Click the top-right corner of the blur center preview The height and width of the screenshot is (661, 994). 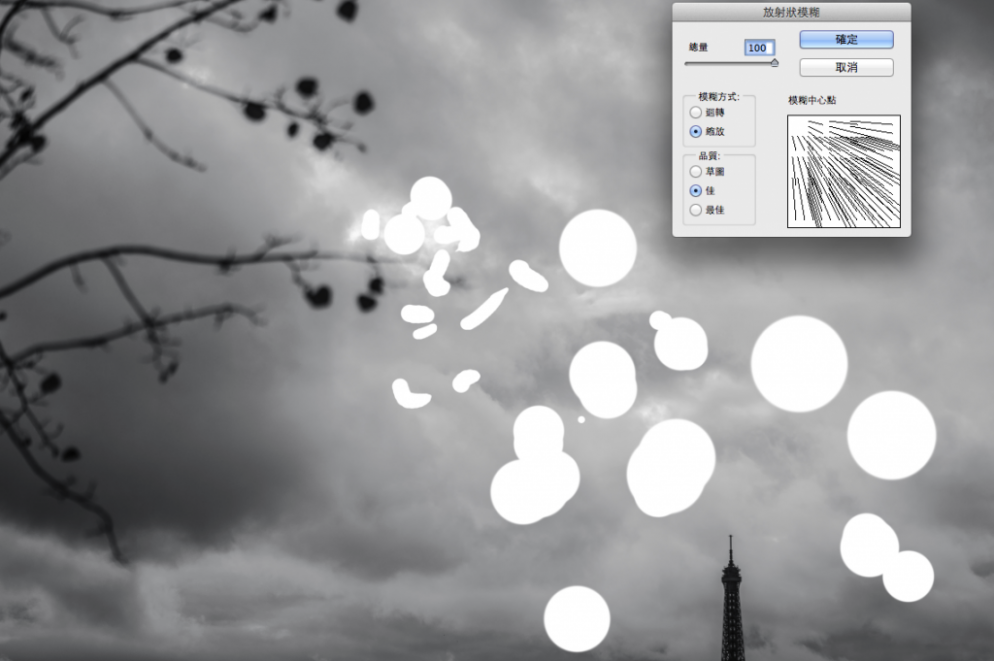point(898,118)
